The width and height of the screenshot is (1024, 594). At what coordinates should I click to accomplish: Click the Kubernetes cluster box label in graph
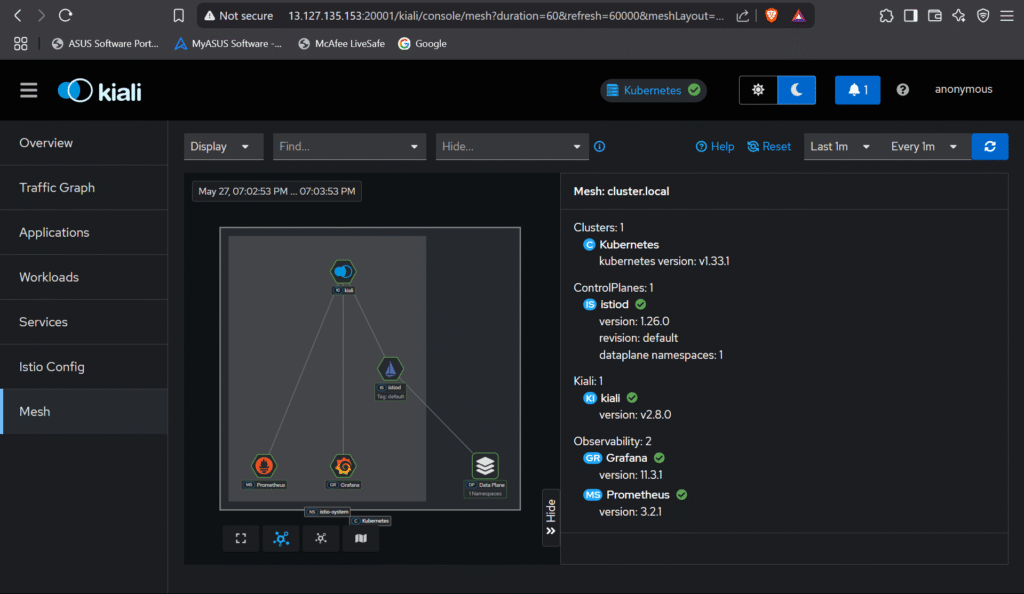click(x=371, y=521)
